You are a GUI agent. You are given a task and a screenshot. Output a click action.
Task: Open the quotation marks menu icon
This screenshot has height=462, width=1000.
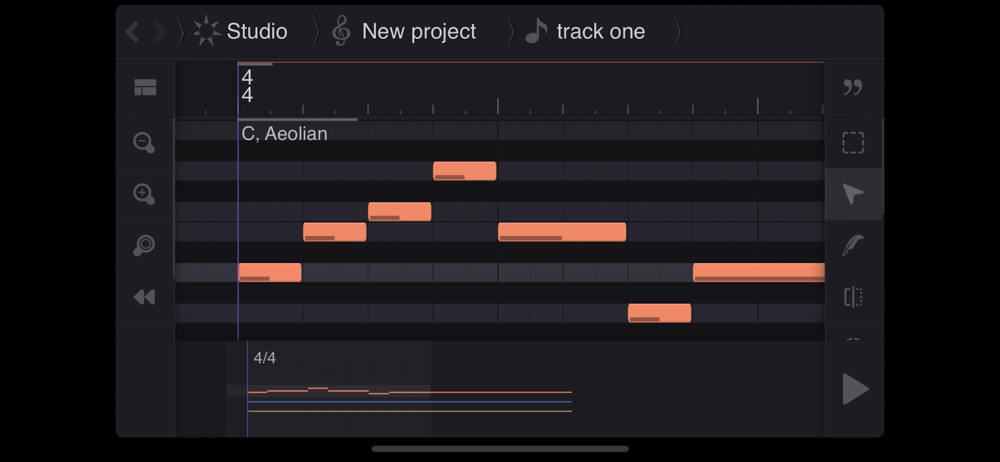point(853,88)
